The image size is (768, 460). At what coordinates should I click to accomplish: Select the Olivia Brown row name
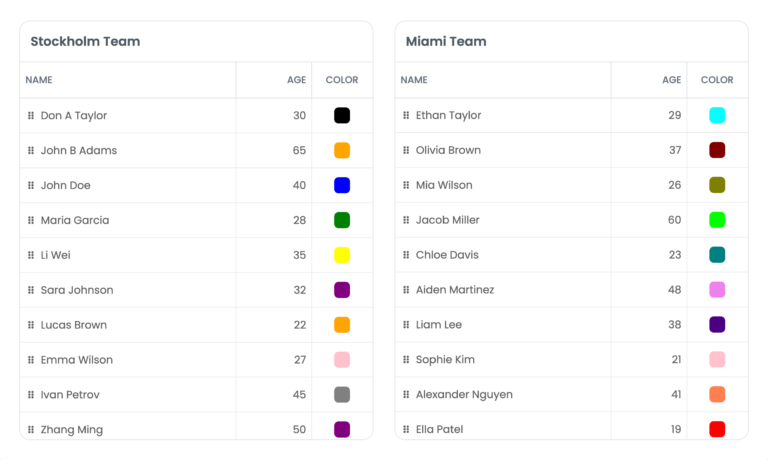(x=448, y=151)
